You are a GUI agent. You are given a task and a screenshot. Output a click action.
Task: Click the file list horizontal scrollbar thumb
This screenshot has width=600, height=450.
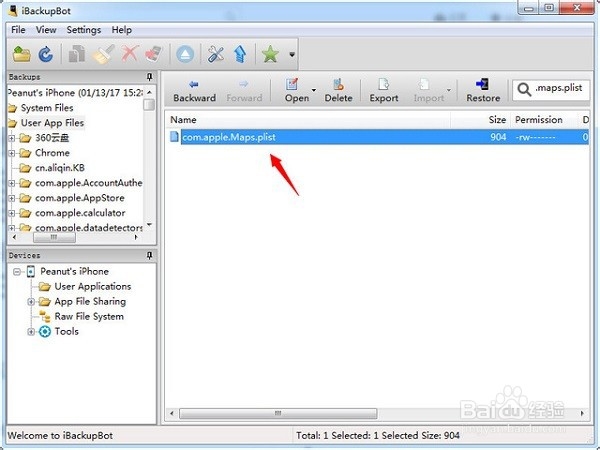(x=278, y=413)
